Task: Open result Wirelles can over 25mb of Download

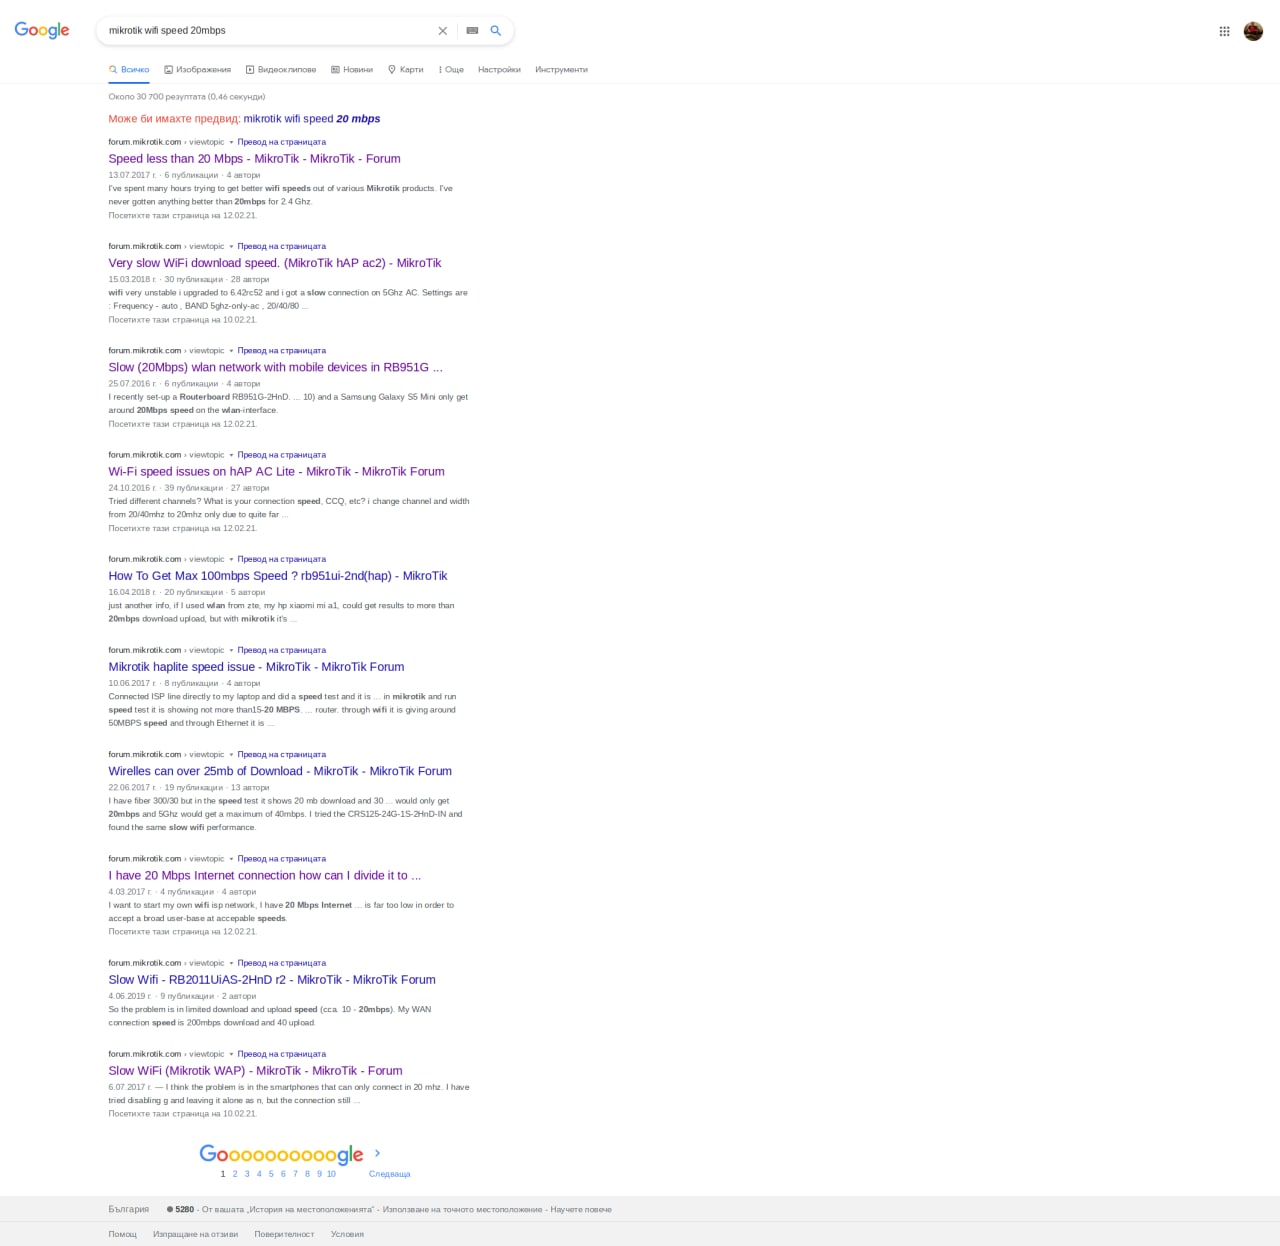Action: point(280,771)
